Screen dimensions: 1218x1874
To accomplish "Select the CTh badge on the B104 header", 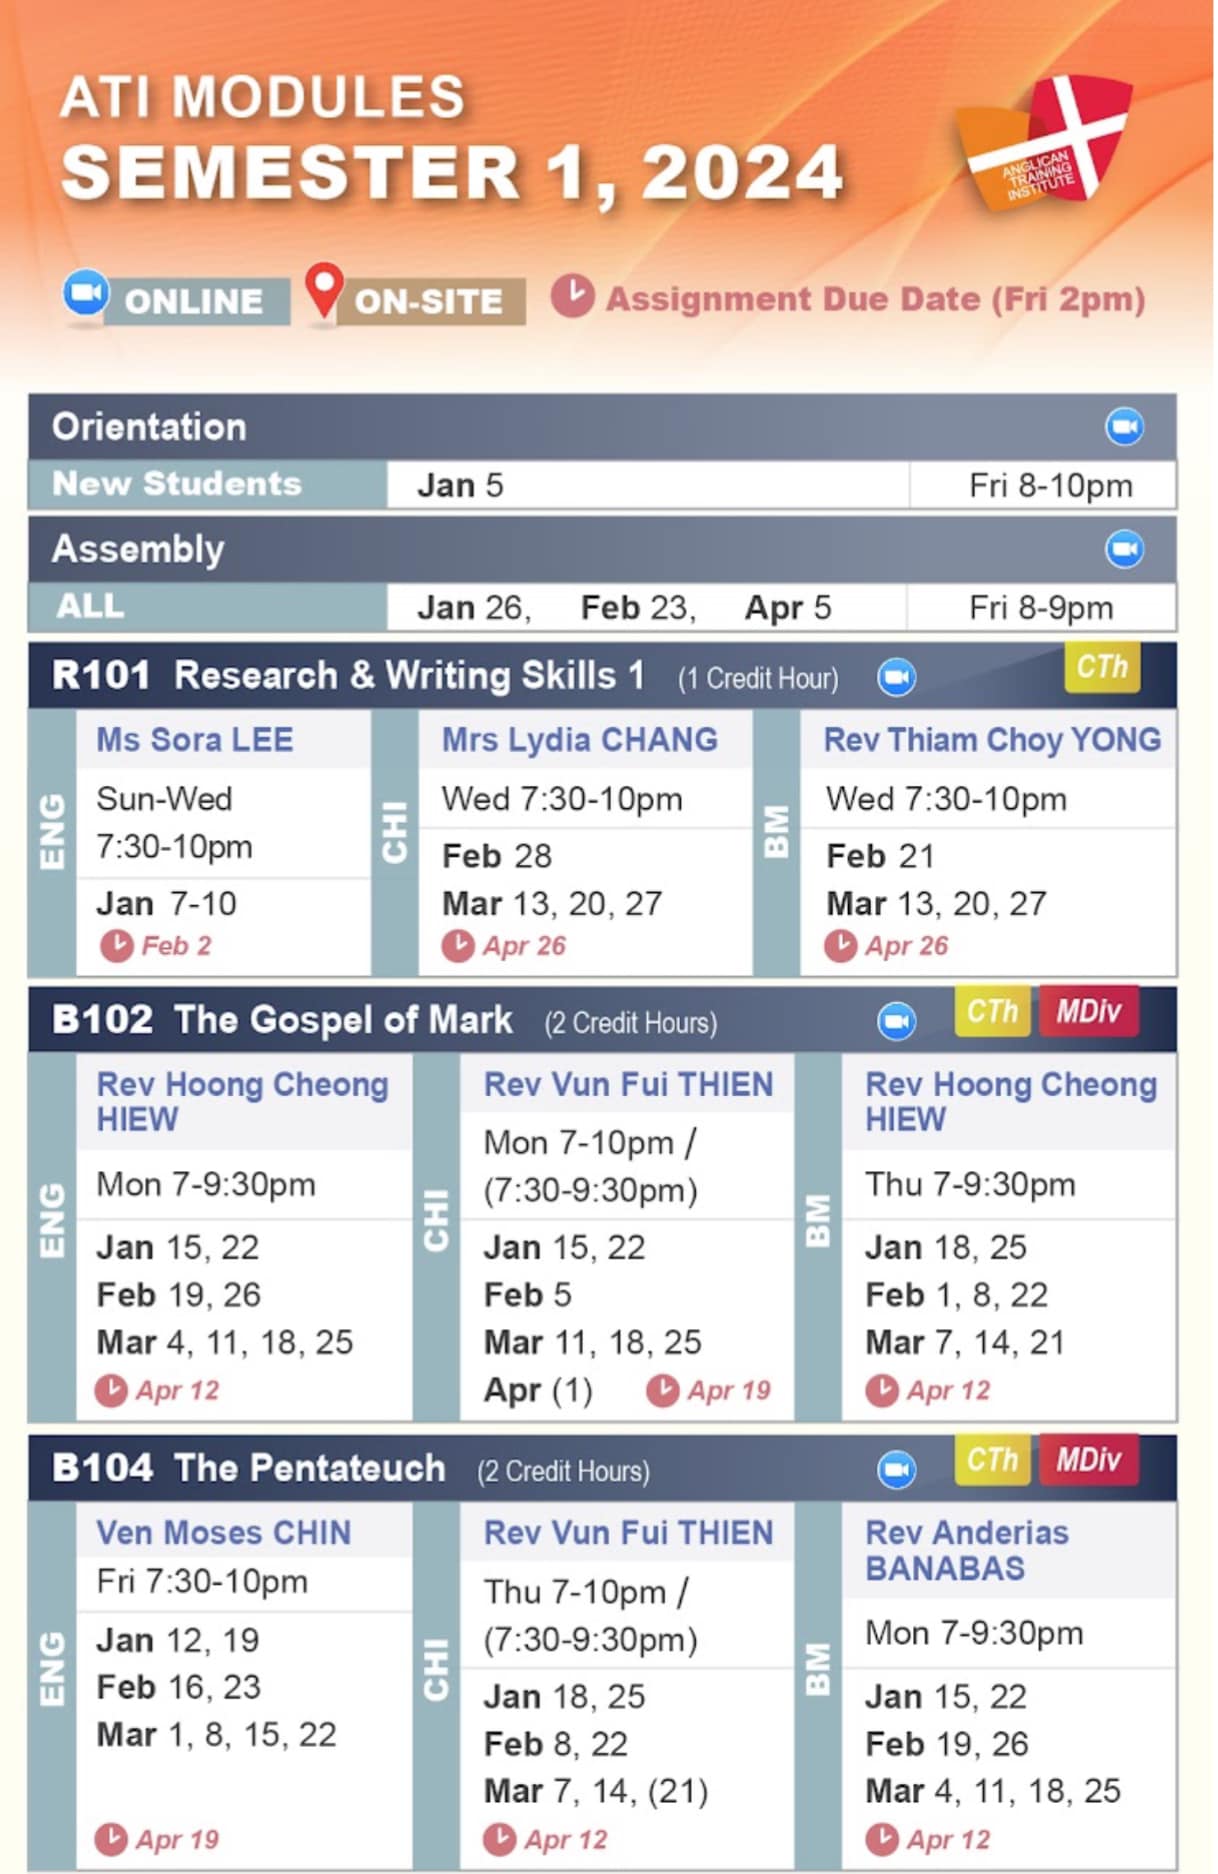I will tap(991, 1459).
